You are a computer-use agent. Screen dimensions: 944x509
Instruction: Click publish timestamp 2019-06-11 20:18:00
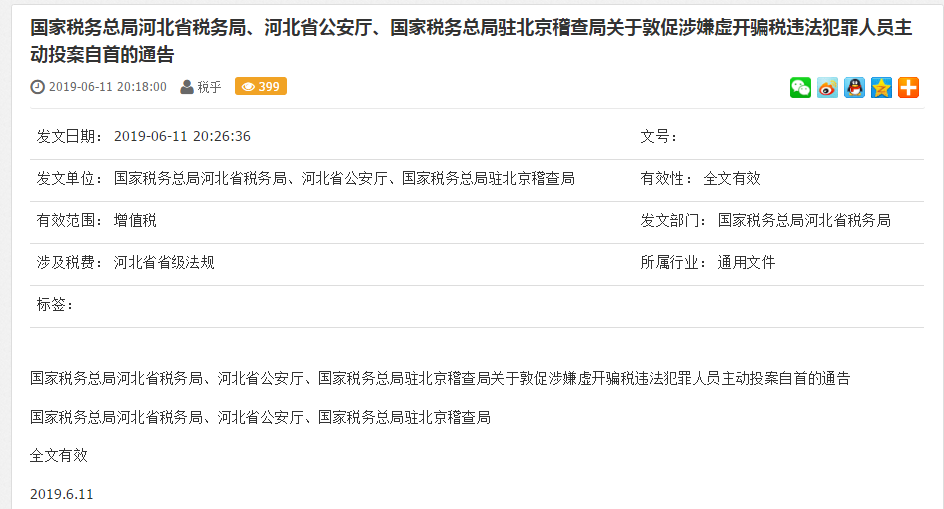tap(108, 87)
